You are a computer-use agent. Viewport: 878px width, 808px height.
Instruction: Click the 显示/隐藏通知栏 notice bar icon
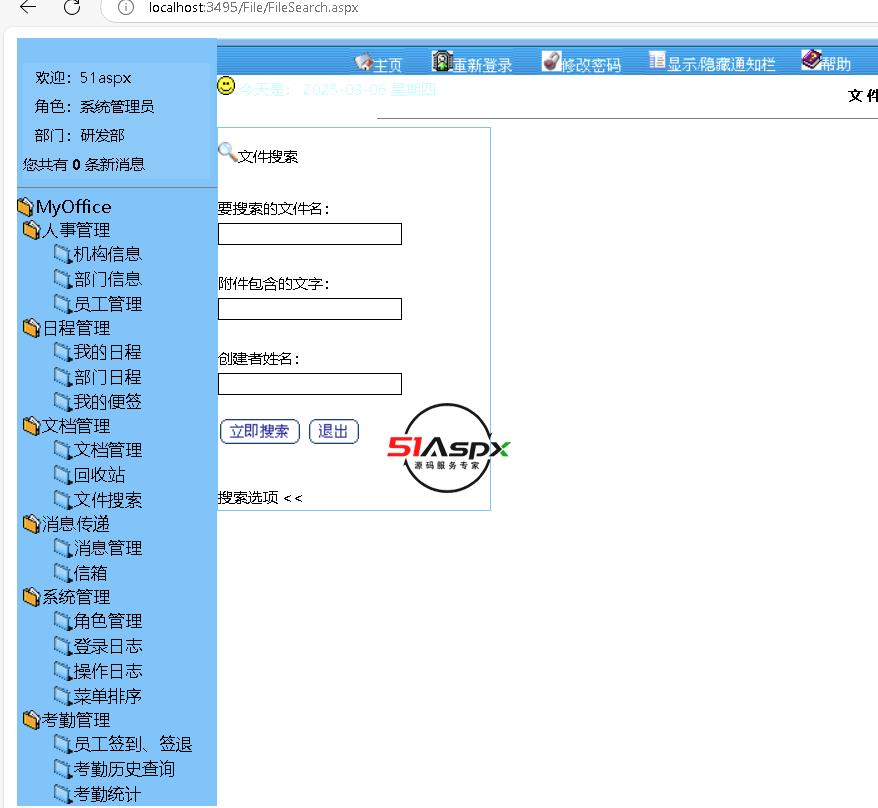coord(657,60)
